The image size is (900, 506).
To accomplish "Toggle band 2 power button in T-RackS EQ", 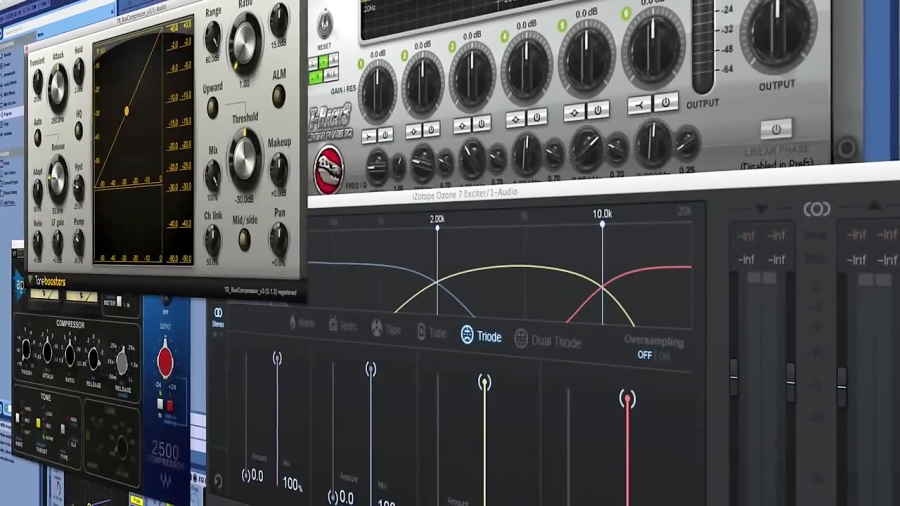I will (432, 130).
